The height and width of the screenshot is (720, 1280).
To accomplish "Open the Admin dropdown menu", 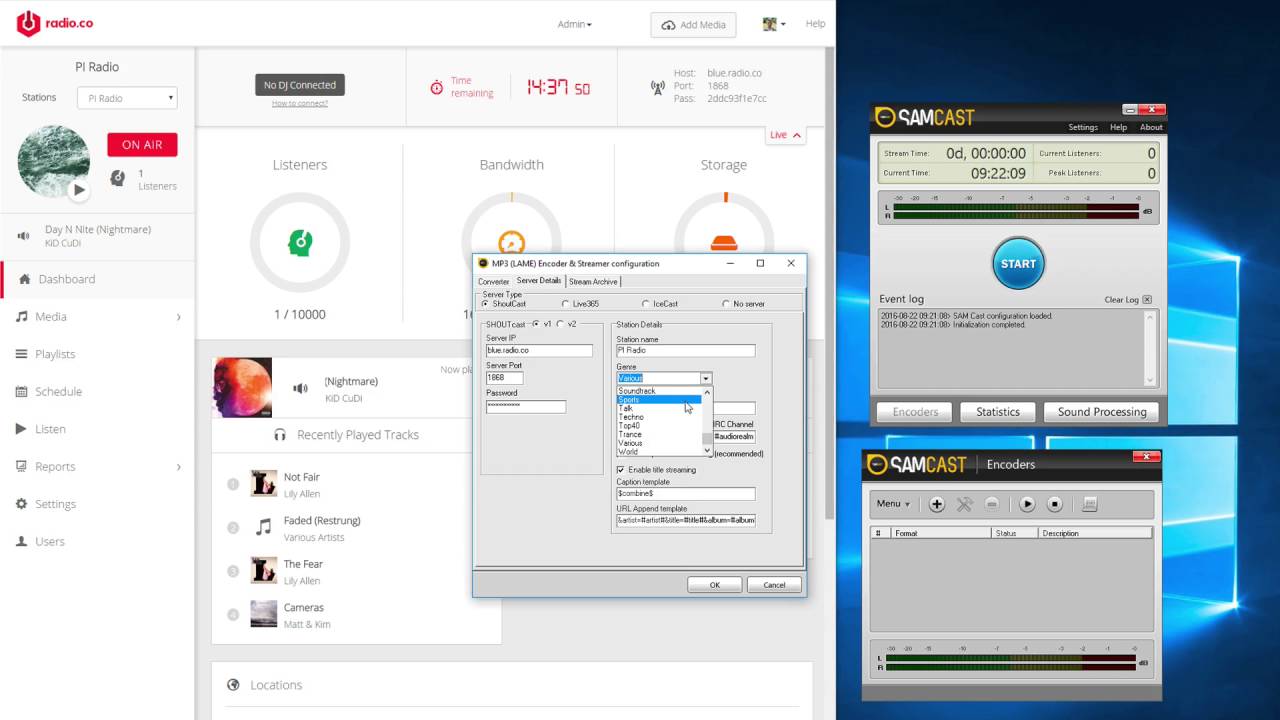I will pyautogui.click(x=574, y=24).
